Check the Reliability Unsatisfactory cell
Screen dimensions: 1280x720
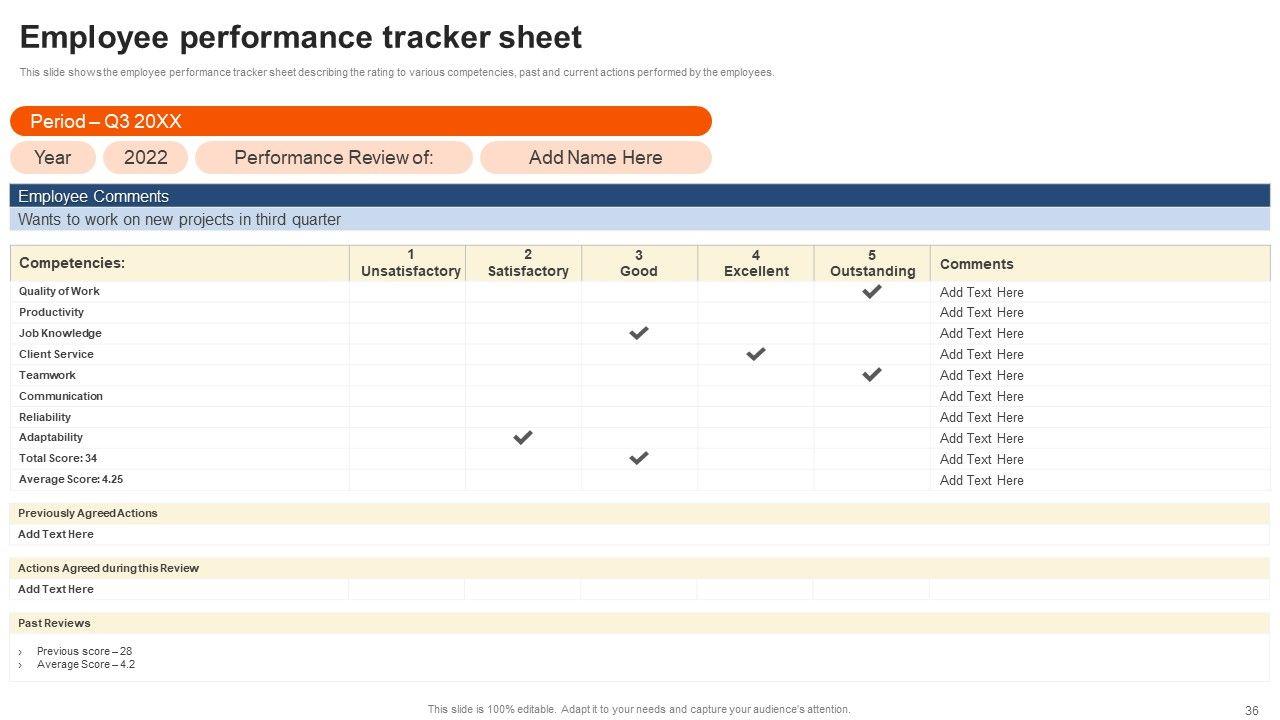[x=407, y=417]
